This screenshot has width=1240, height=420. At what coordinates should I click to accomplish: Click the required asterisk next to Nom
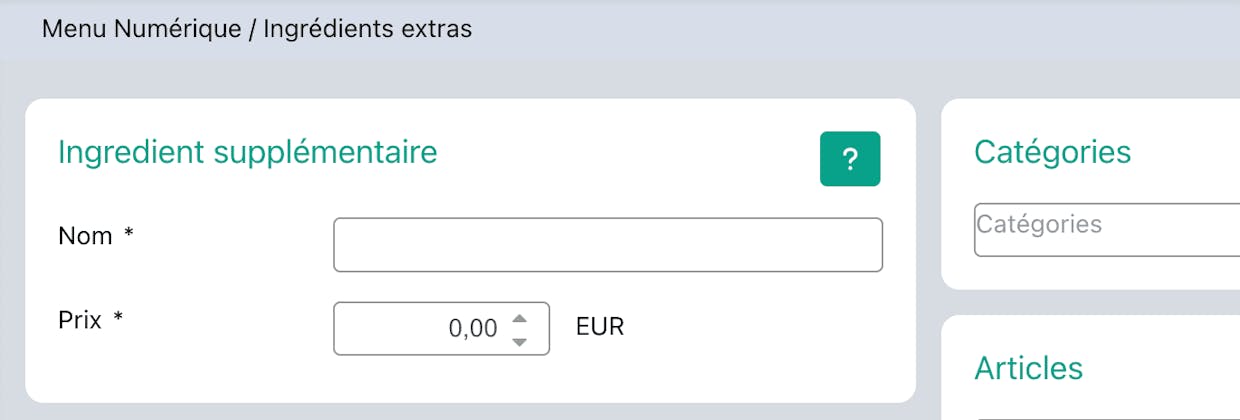coord(128,234)
